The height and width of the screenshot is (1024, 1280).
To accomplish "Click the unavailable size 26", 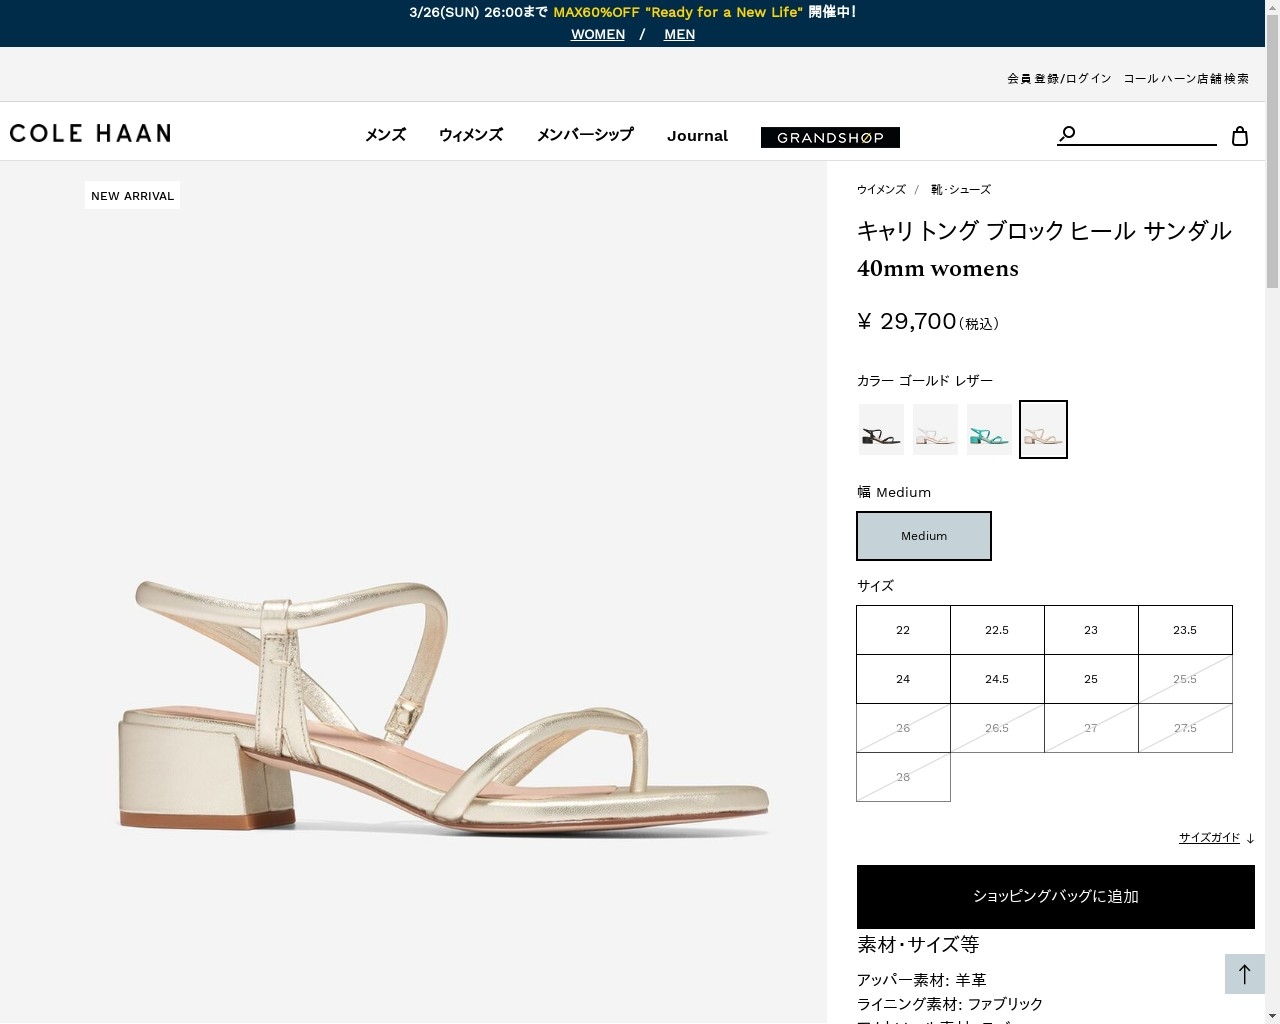I will [x=903, y=728].
